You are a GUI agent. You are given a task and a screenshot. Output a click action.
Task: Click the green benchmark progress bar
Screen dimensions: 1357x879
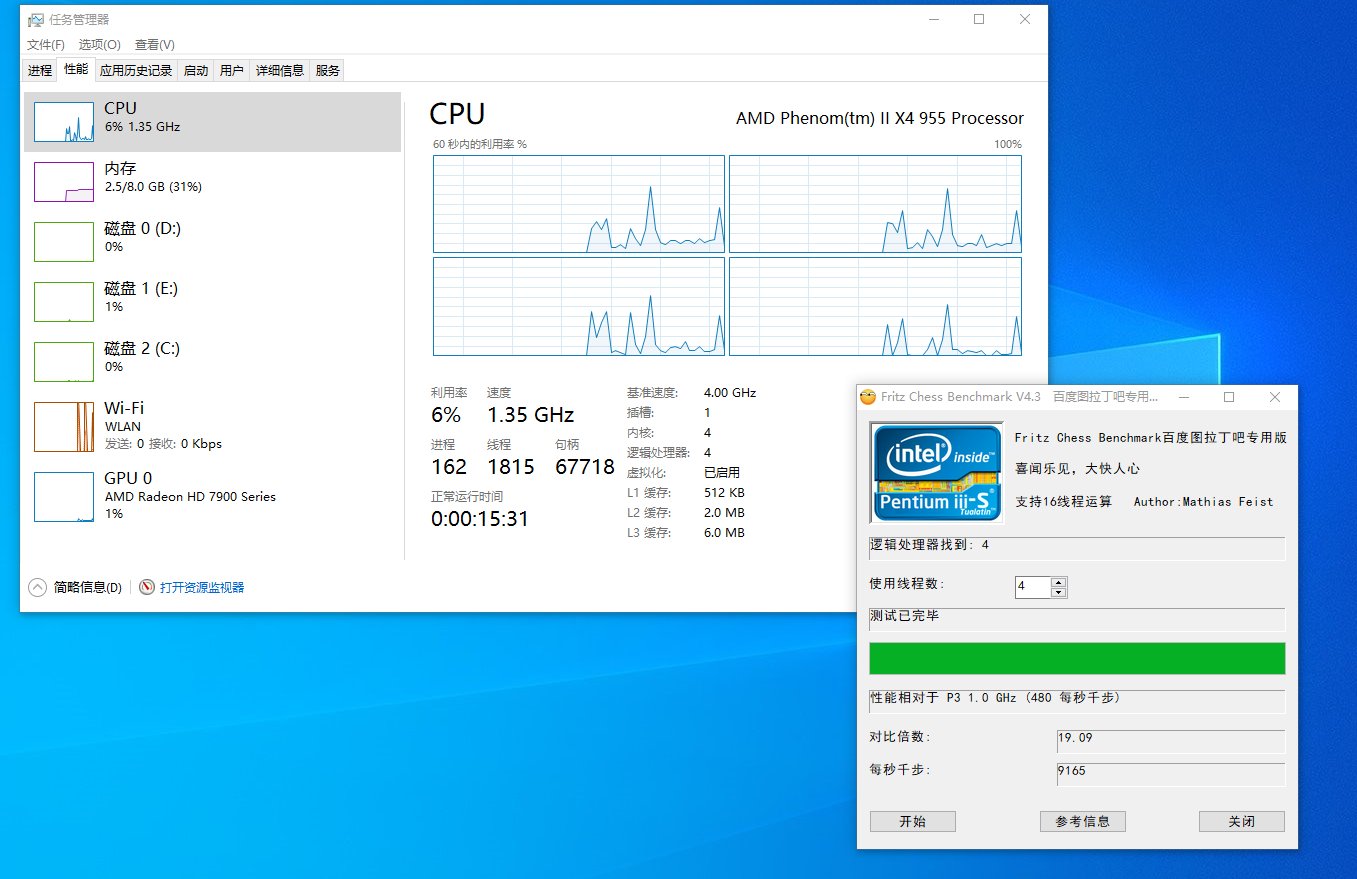pyautogui.click(x=1077, y=659)
